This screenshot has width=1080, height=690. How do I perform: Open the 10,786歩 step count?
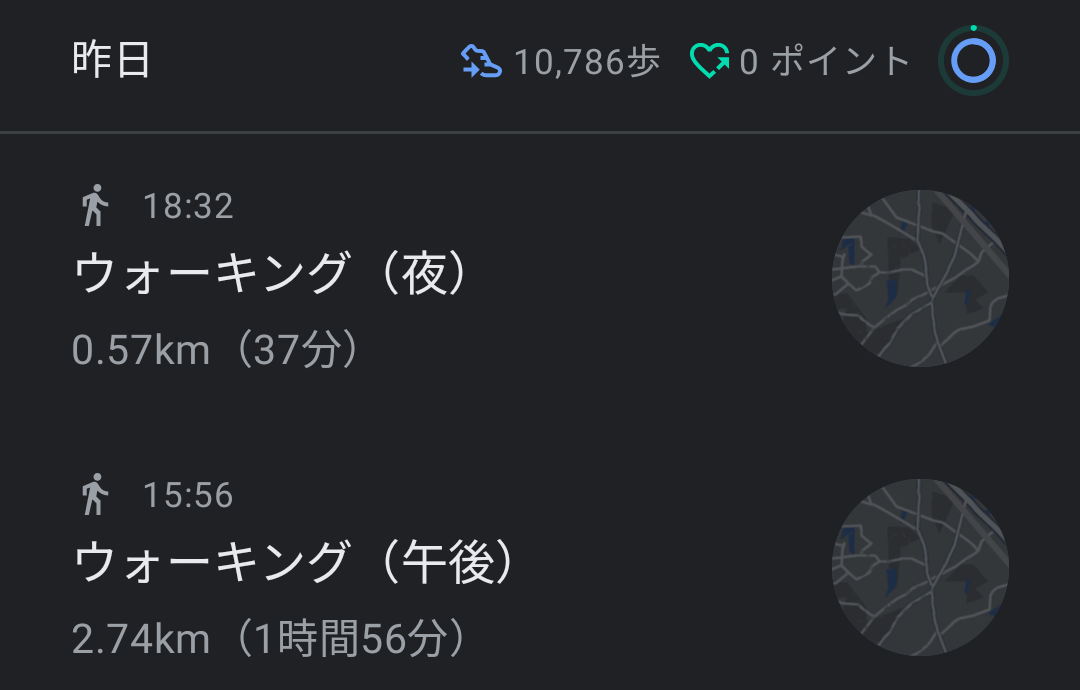[x=587, y=62]
